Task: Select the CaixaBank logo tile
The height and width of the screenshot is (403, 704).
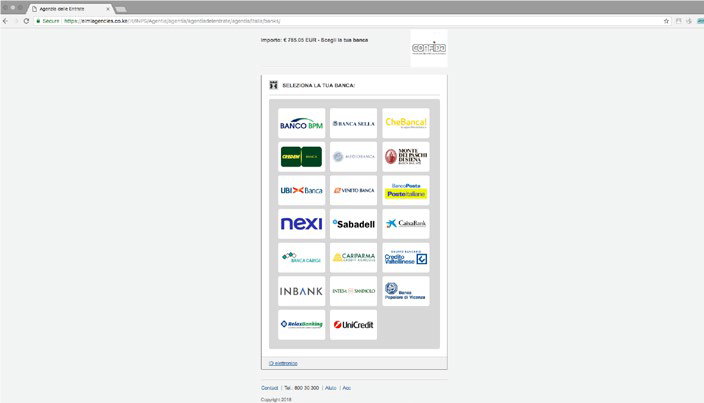Action: point(406,223)
